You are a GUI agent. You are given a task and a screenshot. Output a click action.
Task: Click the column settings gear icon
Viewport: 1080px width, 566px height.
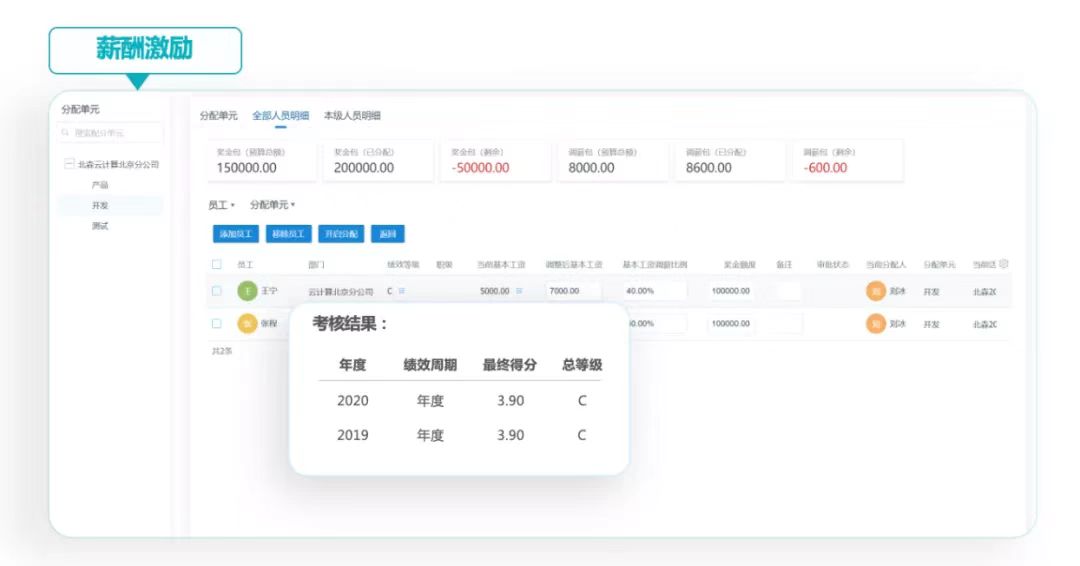1003,264
